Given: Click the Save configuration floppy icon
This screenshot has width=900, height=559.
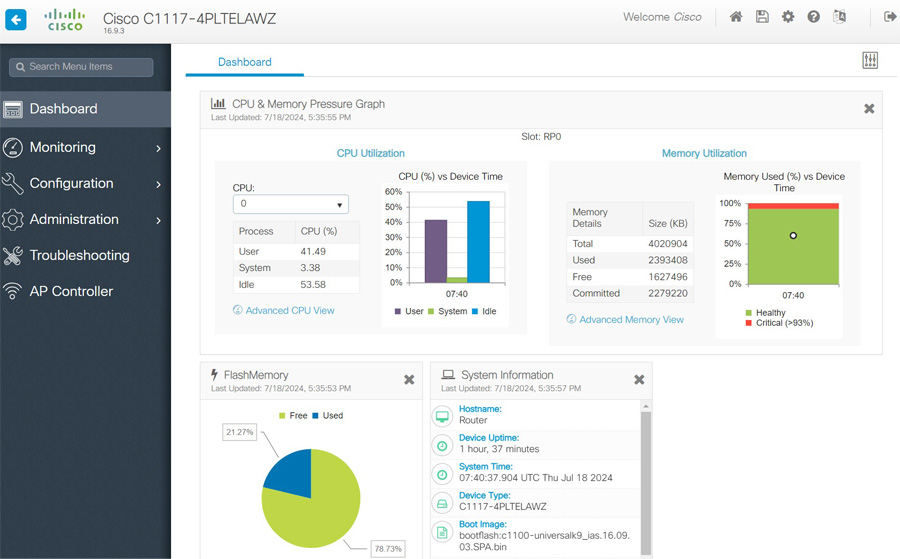Looking at the screenshot, I should 762,17.
